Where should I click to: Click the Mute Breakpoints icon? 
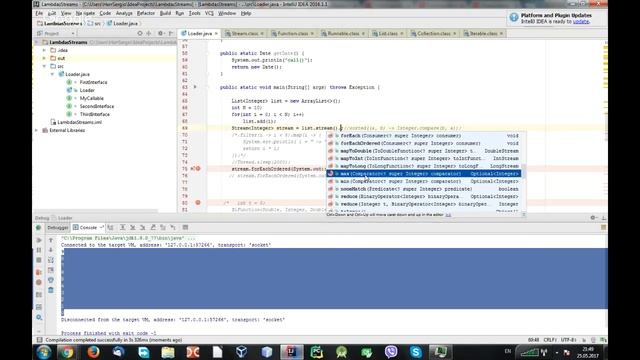tap(39, 282)
